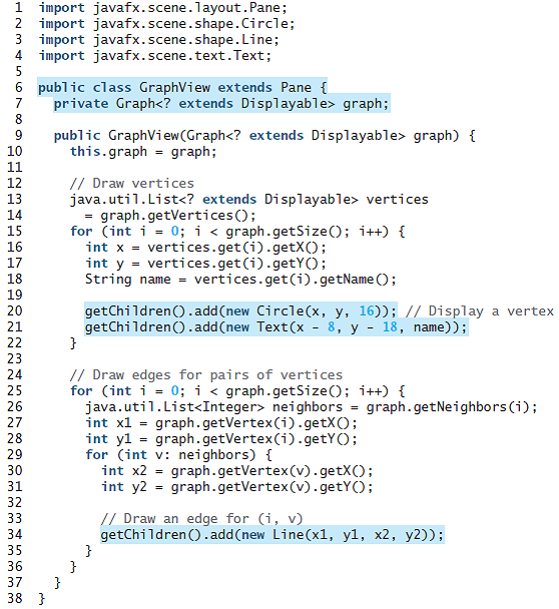
Task: Click the GraphView constructor signature on line 9
Action: [265, 136]
